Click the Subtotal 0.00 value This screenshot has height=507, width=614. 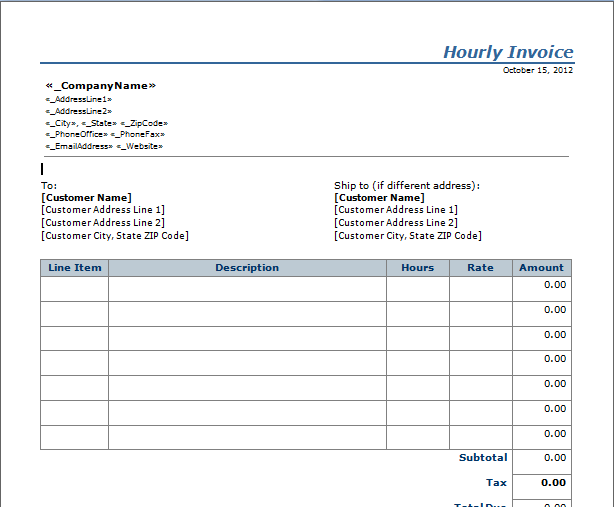(542, 462)
